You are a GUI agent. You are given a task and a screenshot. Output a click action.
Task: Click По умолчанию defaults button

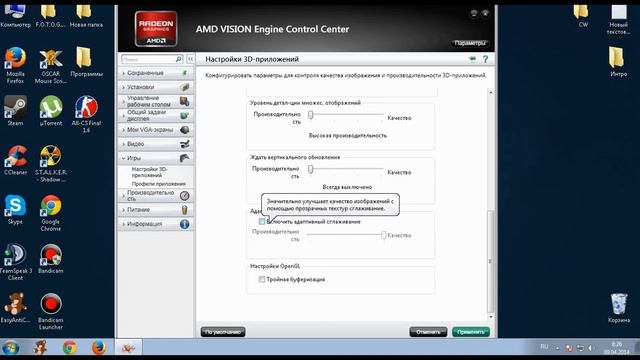pos(223,332)
